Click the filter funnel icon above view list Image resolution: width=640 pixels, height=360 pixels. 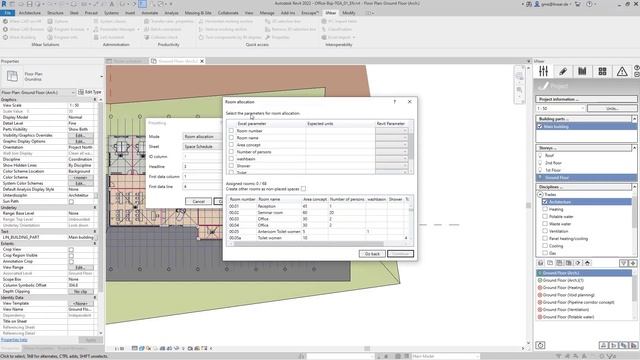click(623, 263)
